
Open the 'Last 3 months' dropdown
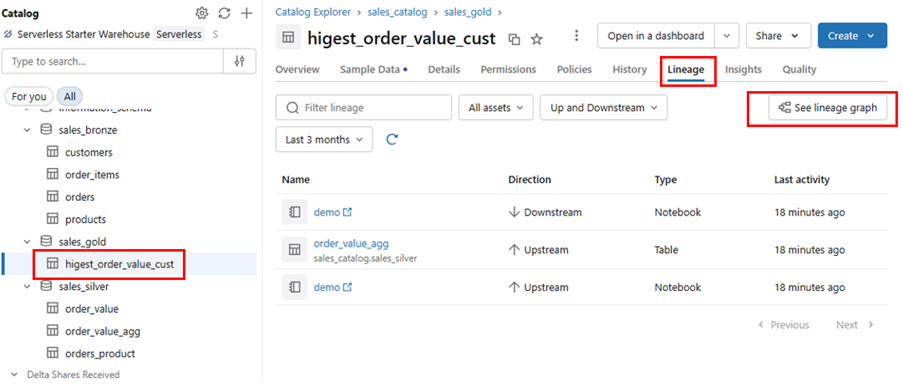(324, 139)
